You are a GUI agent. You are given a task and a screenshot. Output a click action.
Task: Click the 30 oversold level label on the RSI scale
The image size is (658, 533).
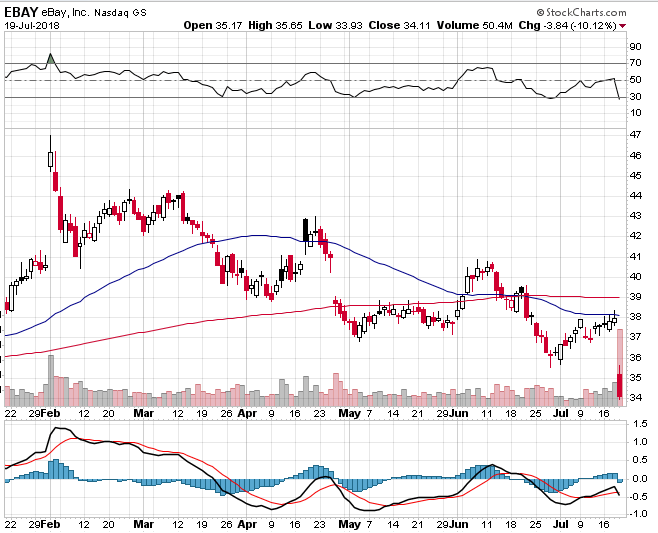click(x=635, y=97)
